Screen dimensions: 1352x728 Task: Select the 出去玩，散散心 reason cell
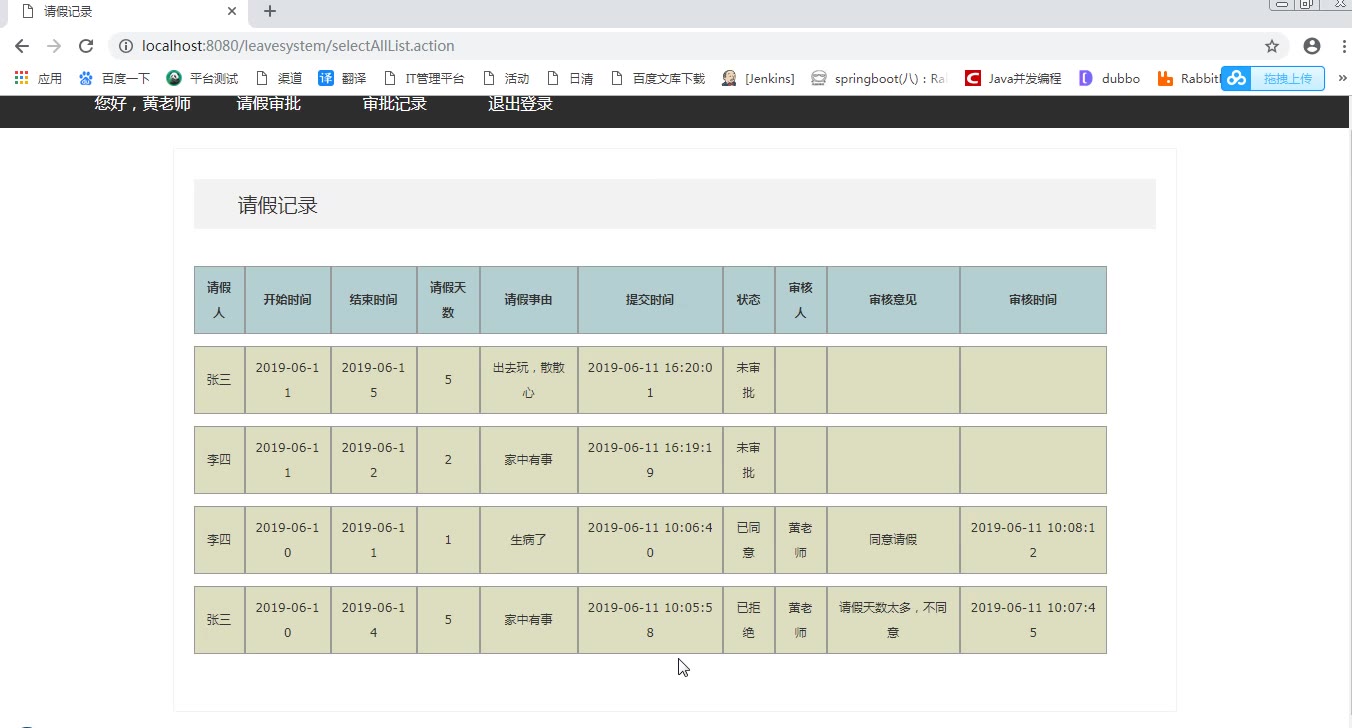(x=528, y=380)
